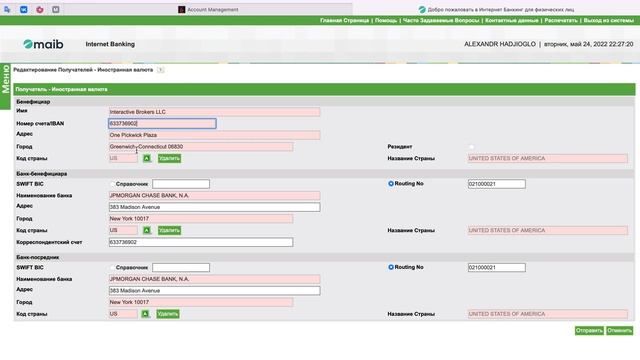The height and width of the screenshot is (360, 640).
Task: Click Адрес field in Банк-посредник
Action: 214,291
